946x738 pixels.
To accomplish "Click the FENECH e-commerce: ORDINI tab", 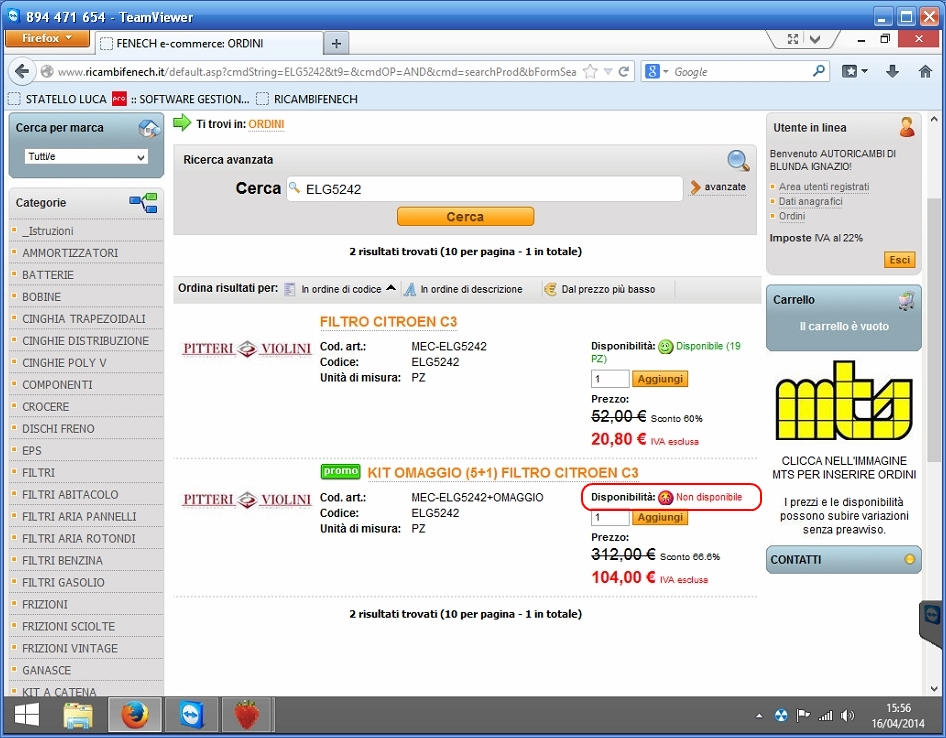I will click(x=208, y=43).
